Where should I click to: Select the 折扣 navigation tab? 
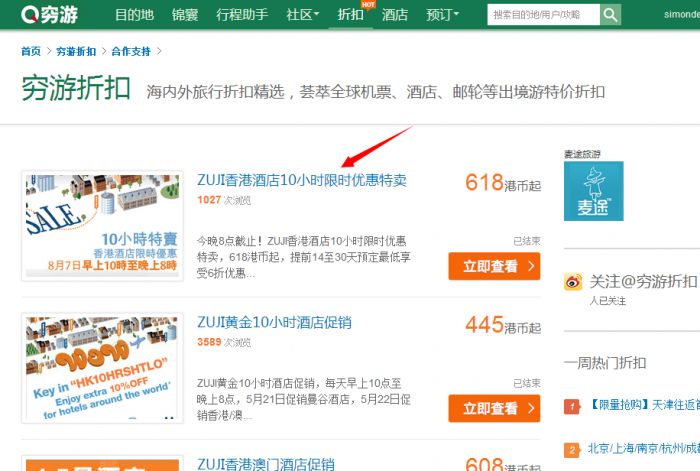(x=350, y=15)
